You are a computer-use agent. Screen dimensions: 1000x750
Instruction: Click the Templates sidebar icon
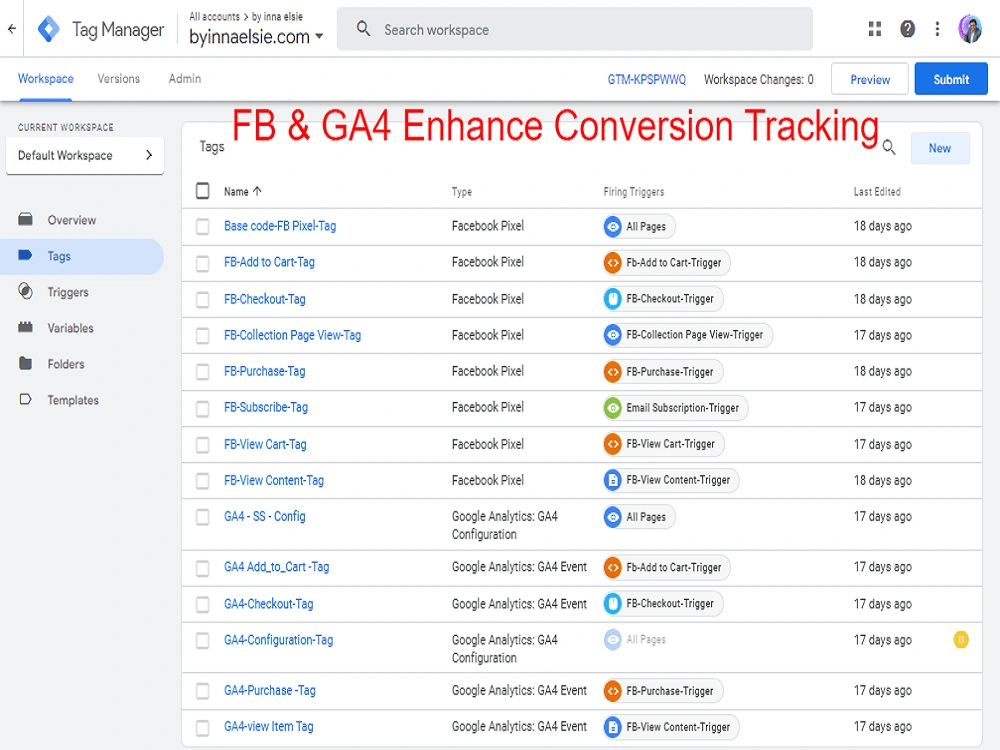coord(26,399)
